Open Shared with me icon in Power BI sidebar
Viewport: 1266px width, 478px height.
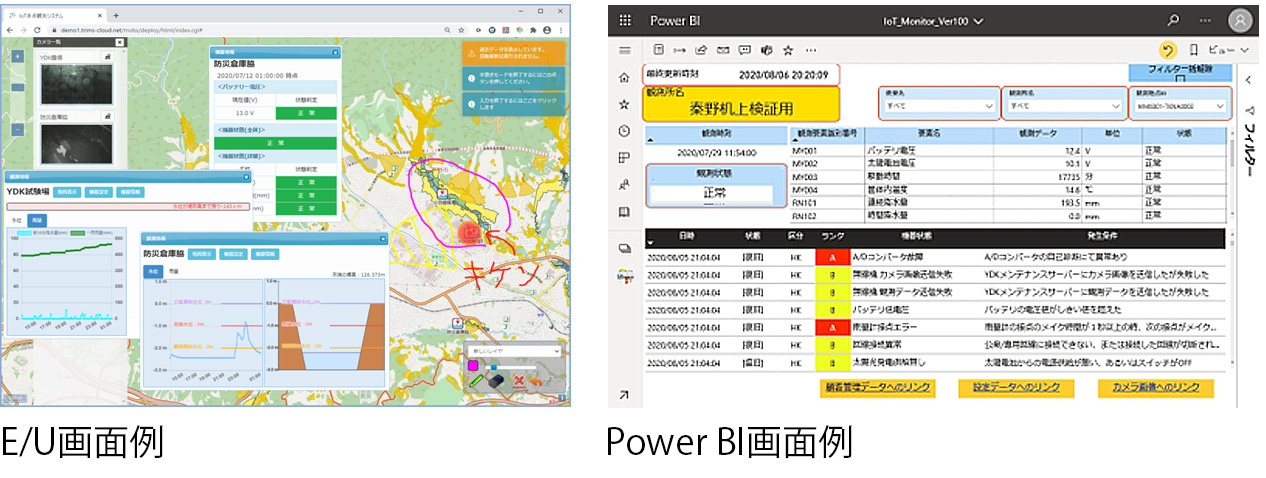point(625,185)
